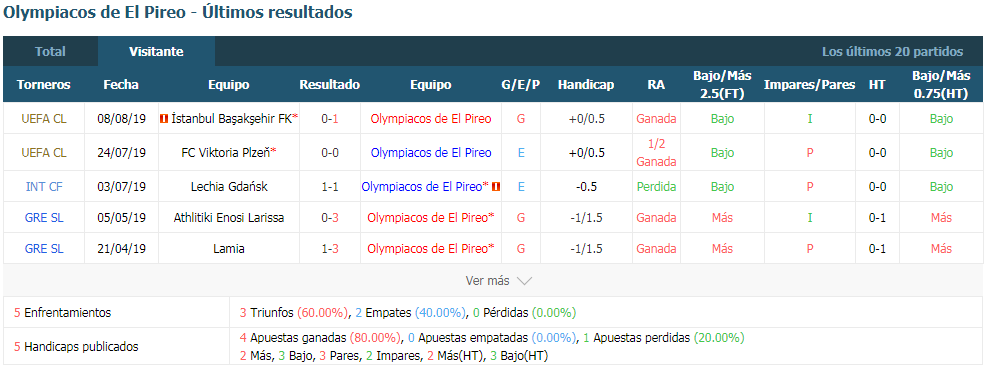This screenshot has height=368, width=989.
Task: Click the Handicap column header
Action: (x=586, y=85)
